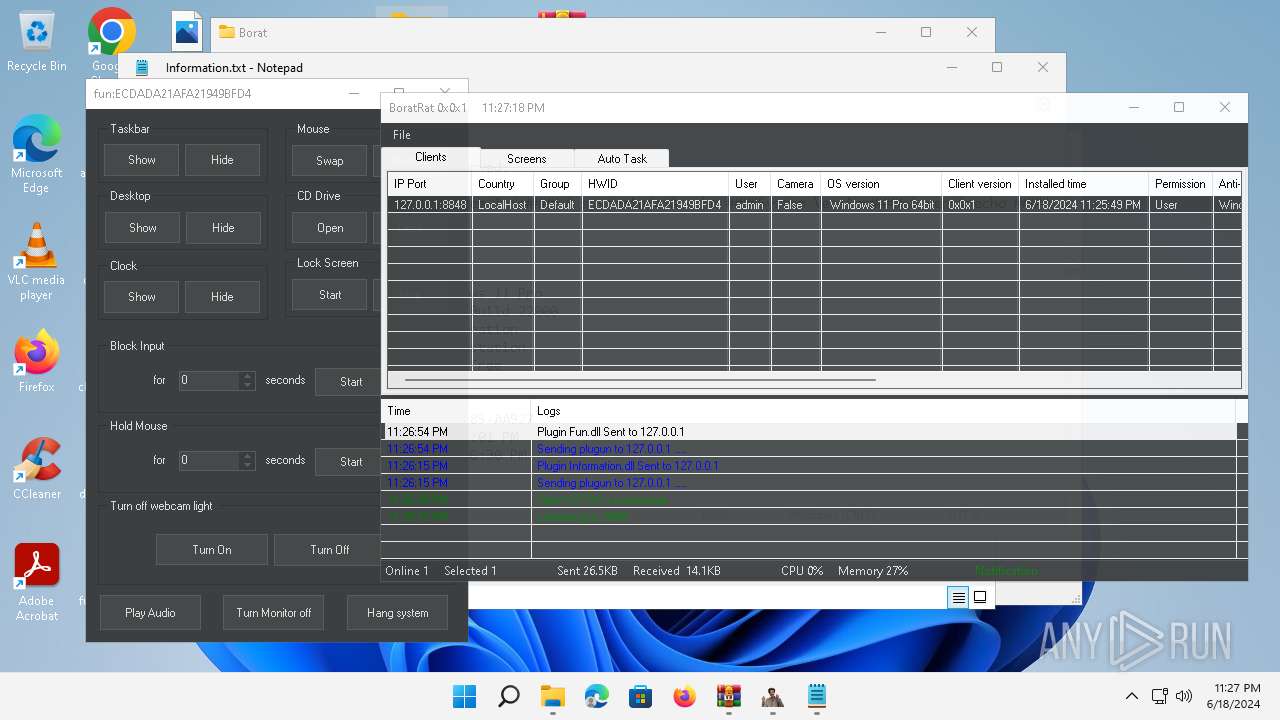Viewport: 1280px width, 720px height.
Task: Click Notepad icon in Information.txt title bar
Action: click(142, 68)
